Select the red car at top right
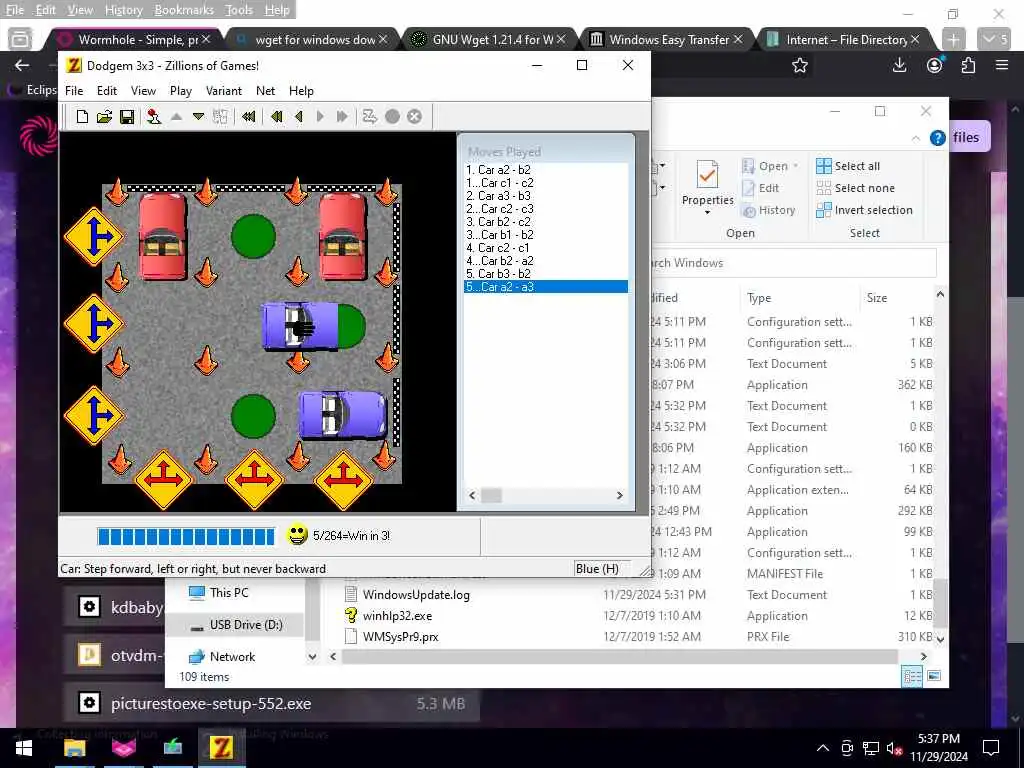Viewport: 1024px width, 768px height. click(343, 236)
